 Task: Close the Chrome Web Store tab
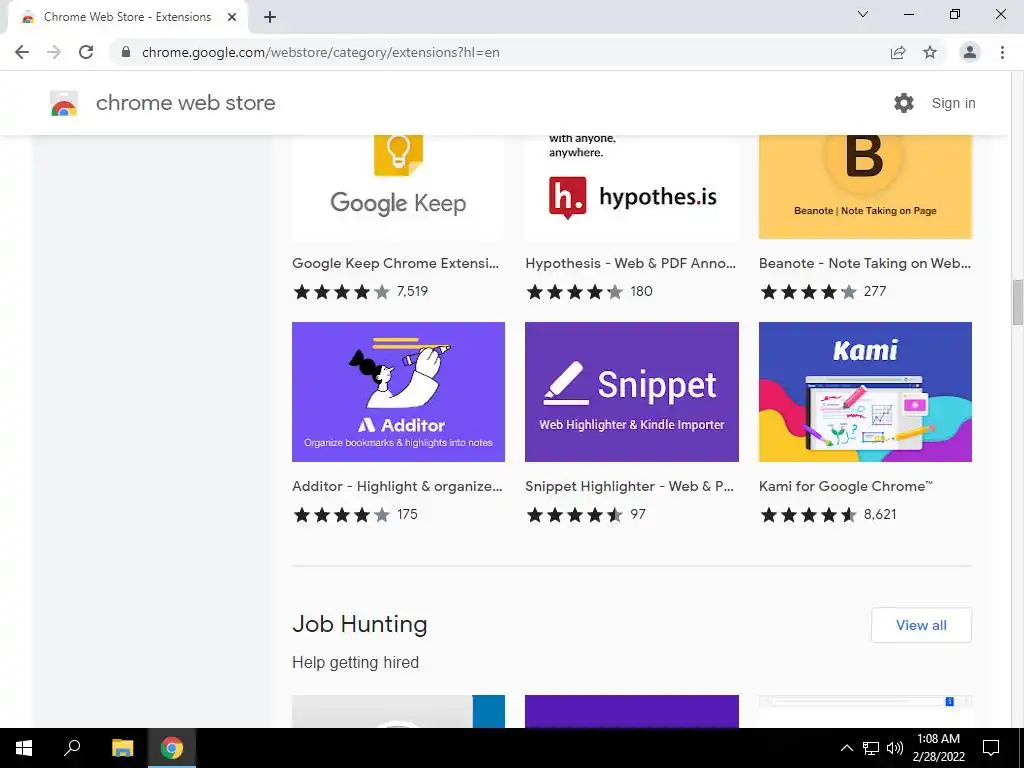click(232, 17)
